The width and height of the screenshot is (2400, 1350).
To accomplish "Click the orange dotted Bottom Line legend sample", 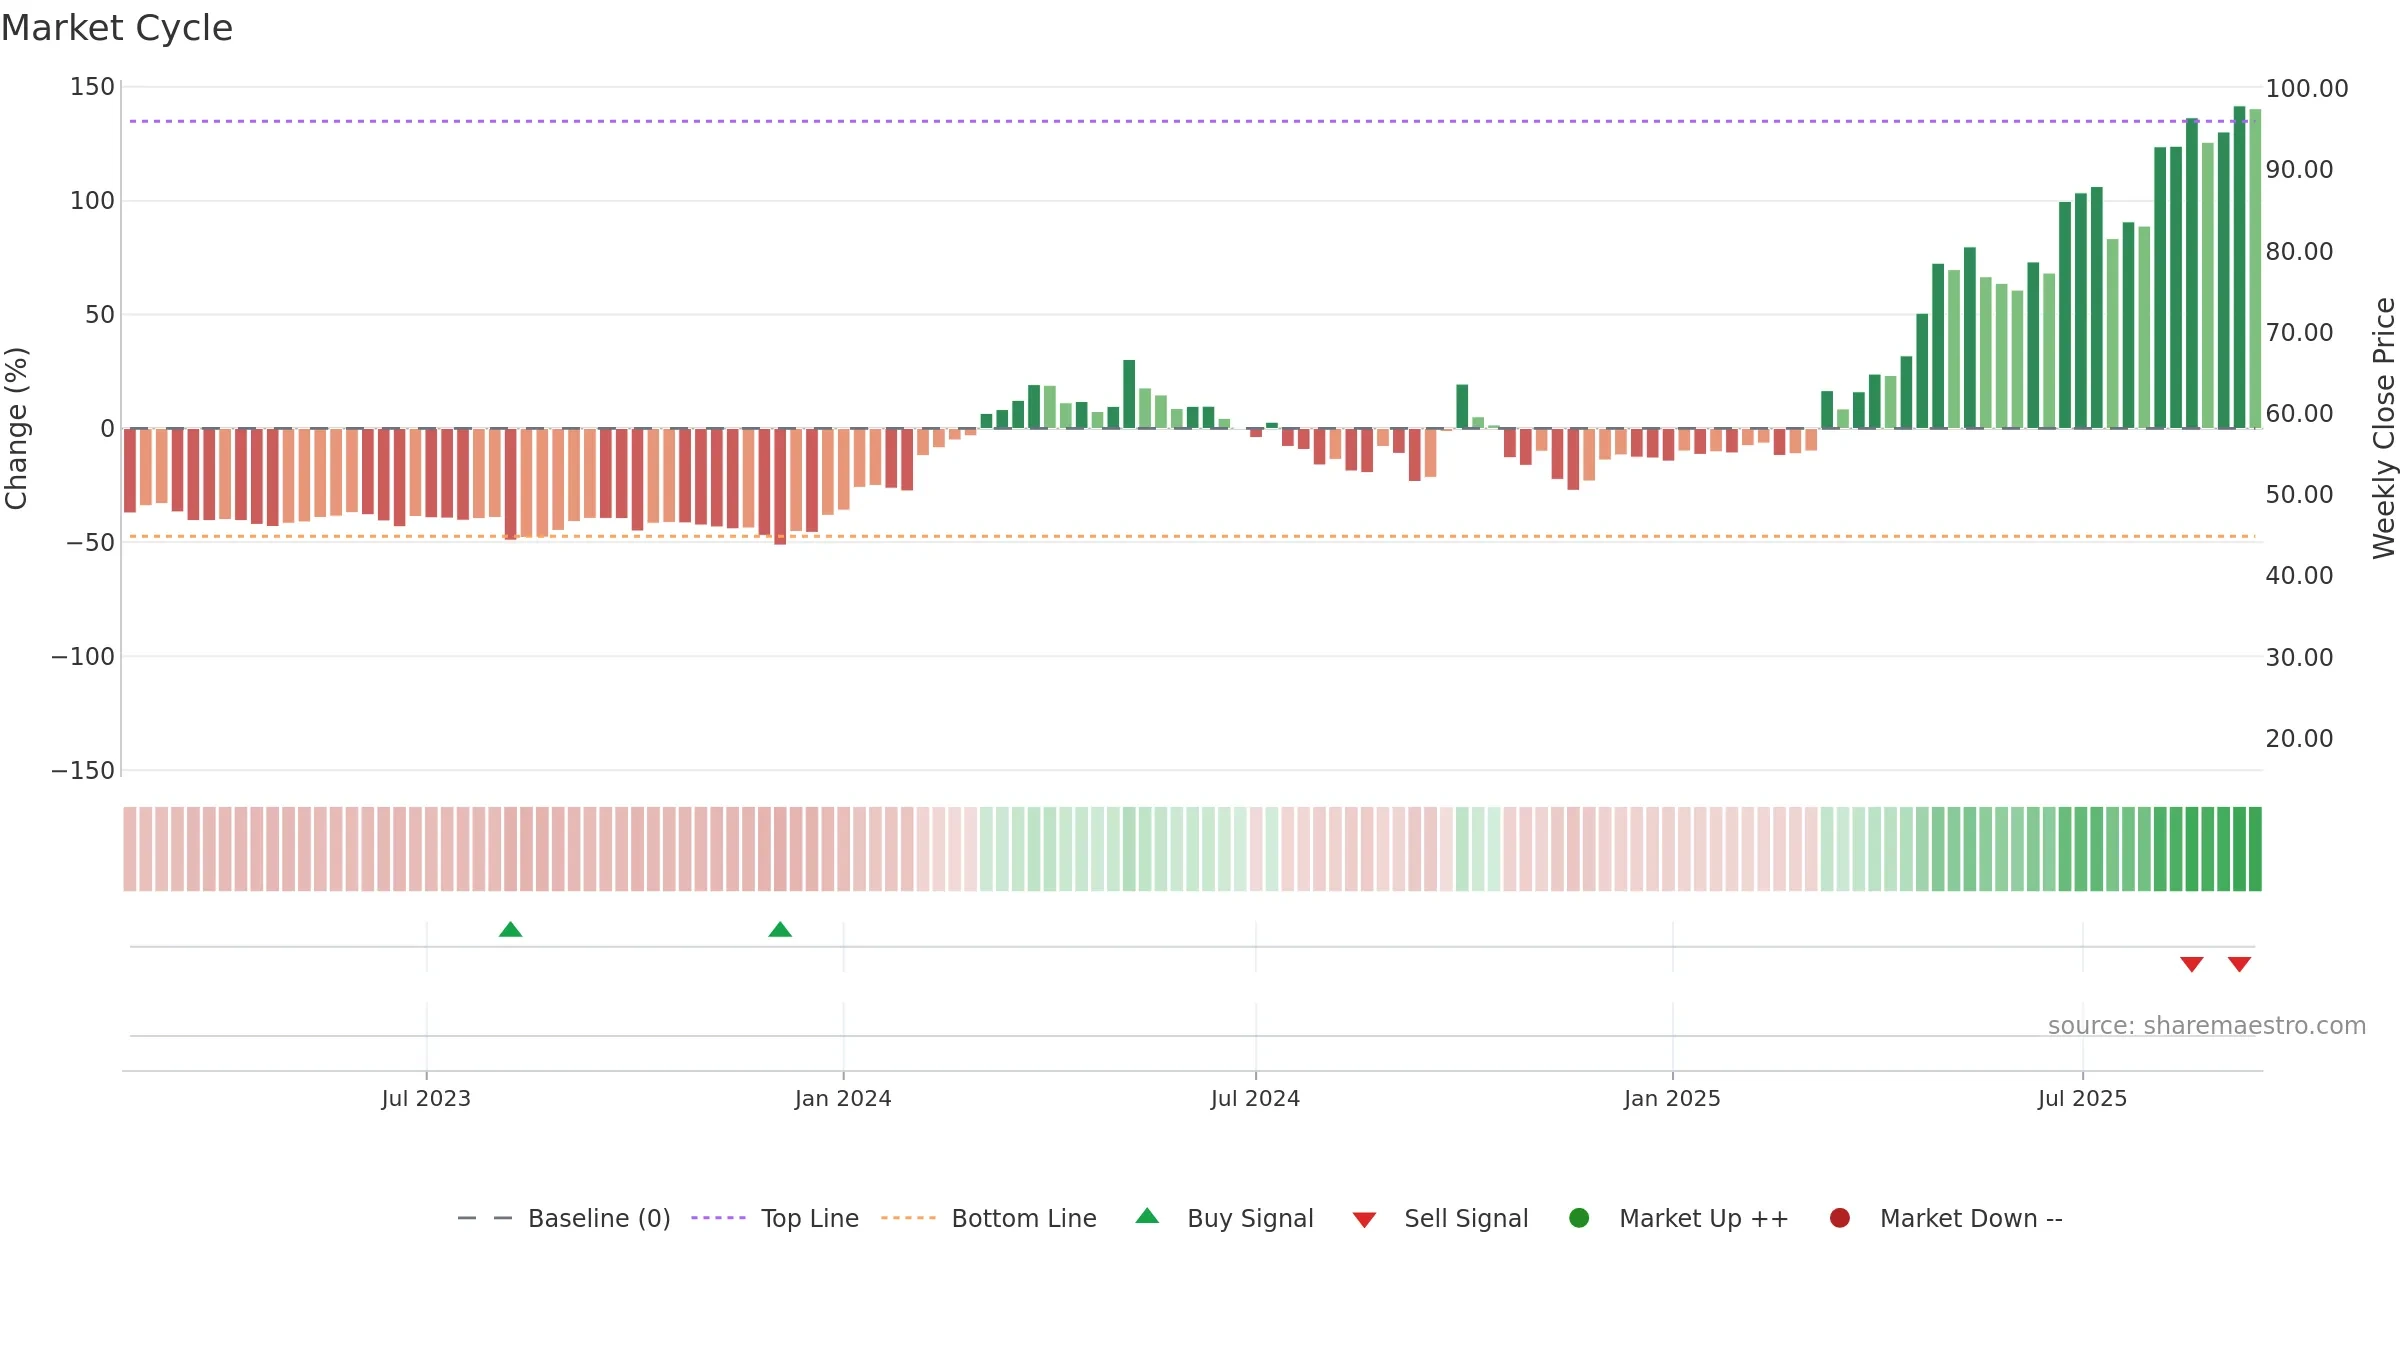I will [908, 1218].
